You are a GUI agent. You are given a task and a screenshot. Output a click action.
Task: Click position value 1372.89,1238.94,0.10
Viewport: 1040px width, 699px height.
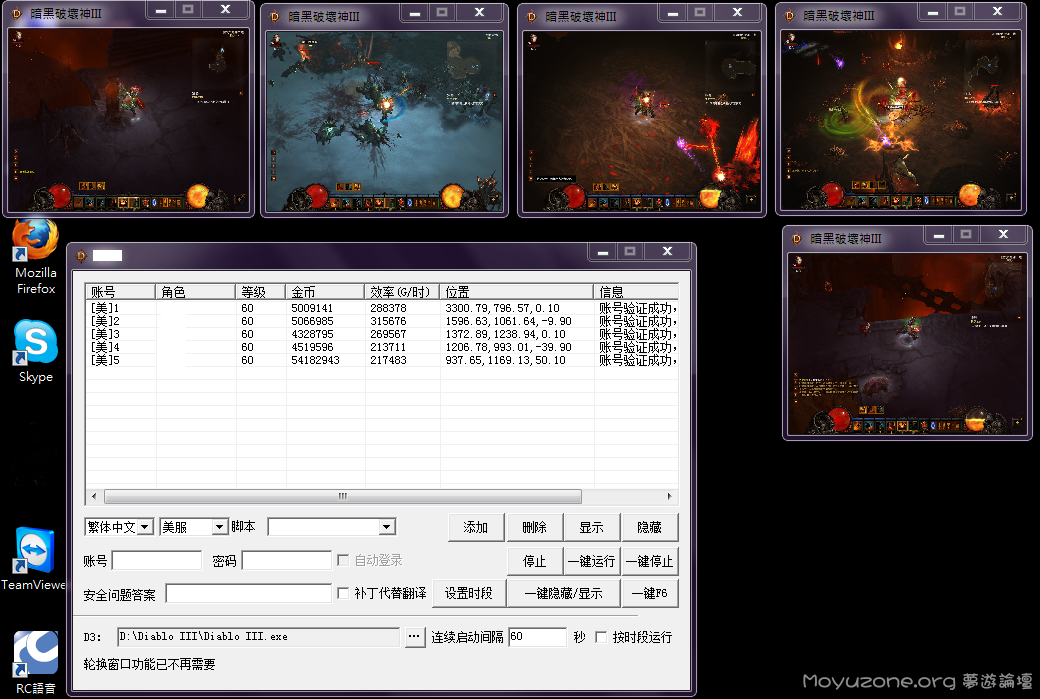coord(505,334)
